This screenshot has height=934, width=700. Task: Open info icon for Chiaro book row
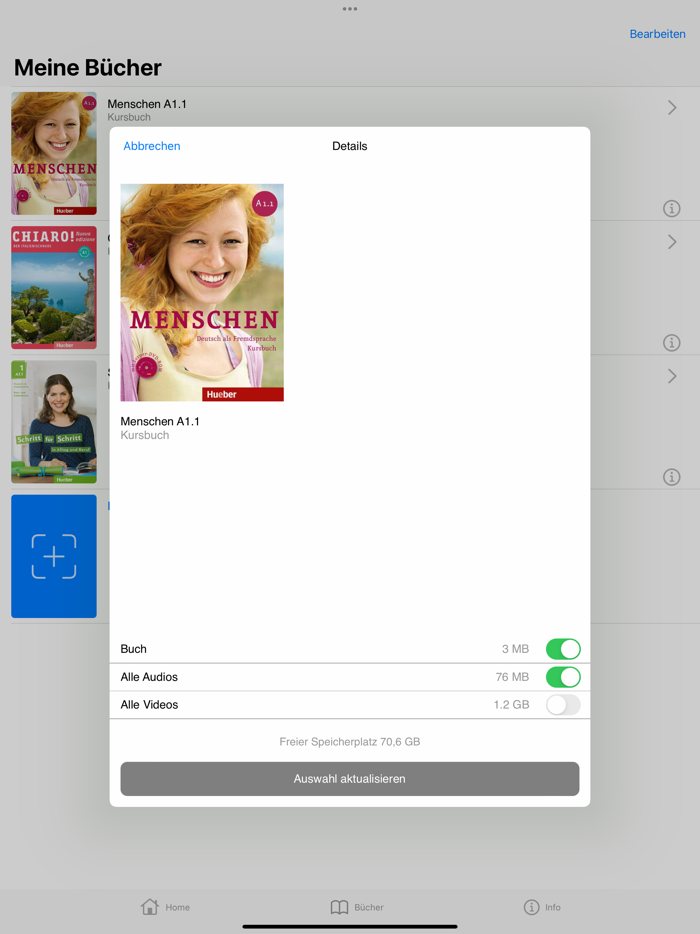pos(671,343)
